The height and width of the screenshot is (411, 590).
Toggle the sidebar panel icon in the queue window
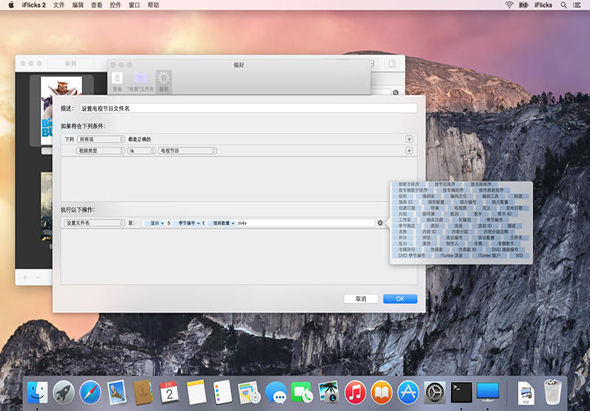click(392, 64)
